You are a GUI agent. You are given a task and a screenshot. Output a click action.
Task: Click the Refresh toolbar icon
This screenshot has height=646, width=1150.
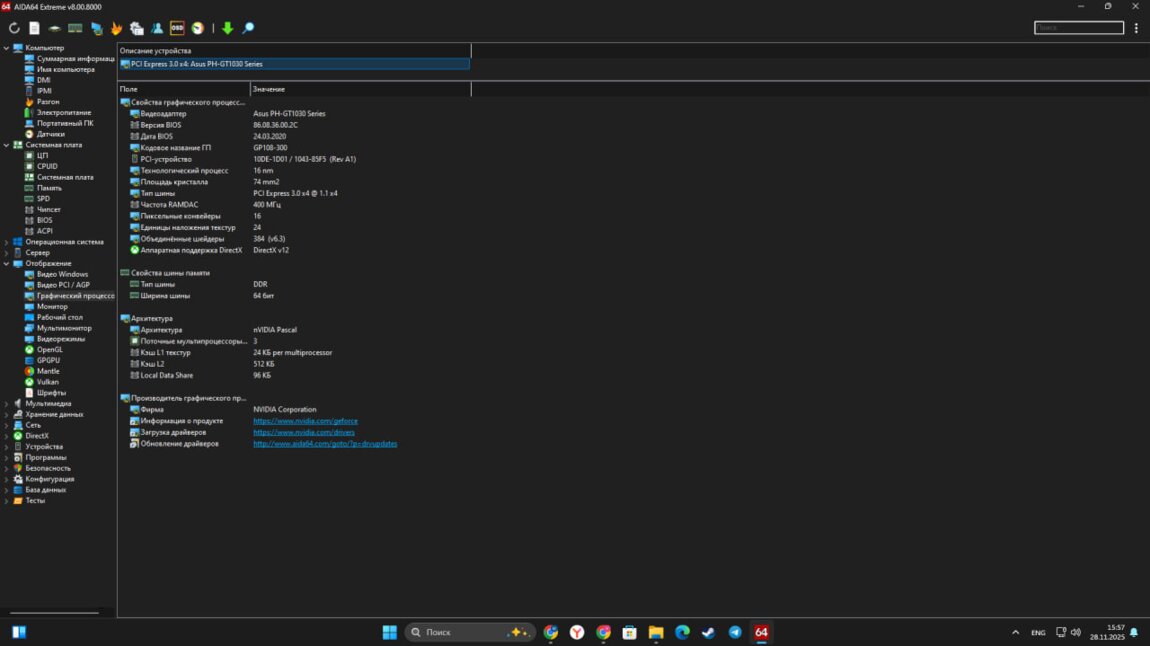(x=14, y=28)
